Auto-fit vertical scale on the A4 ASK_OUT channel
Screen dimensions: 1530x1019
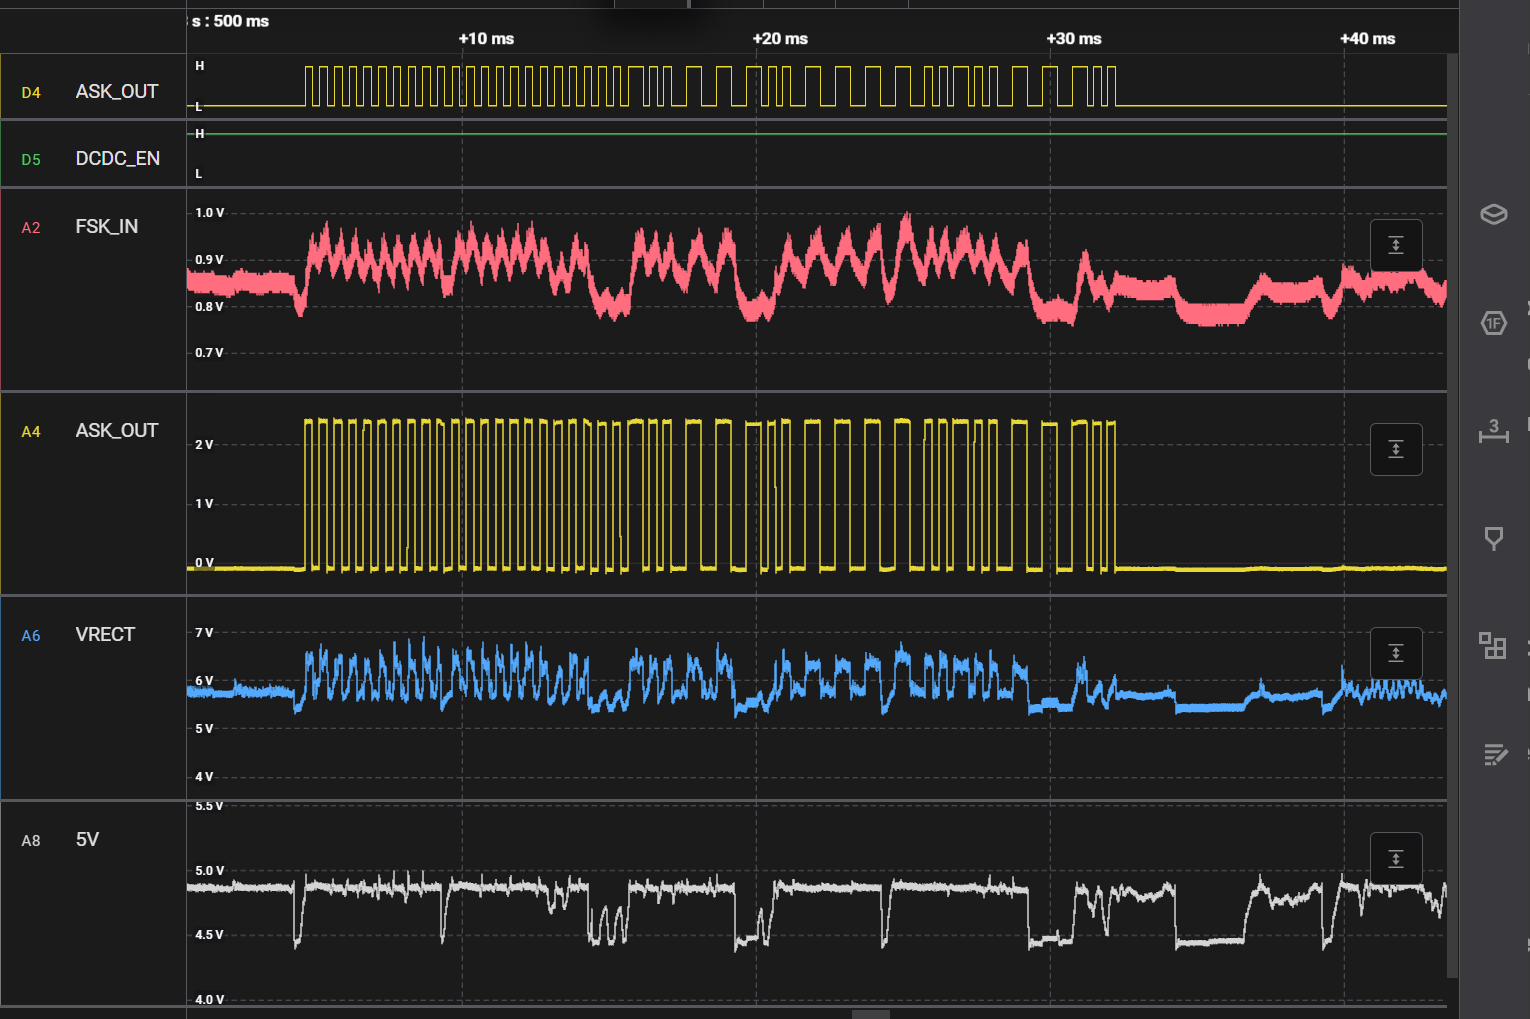pyautogui.click(x=1396, y=449)
